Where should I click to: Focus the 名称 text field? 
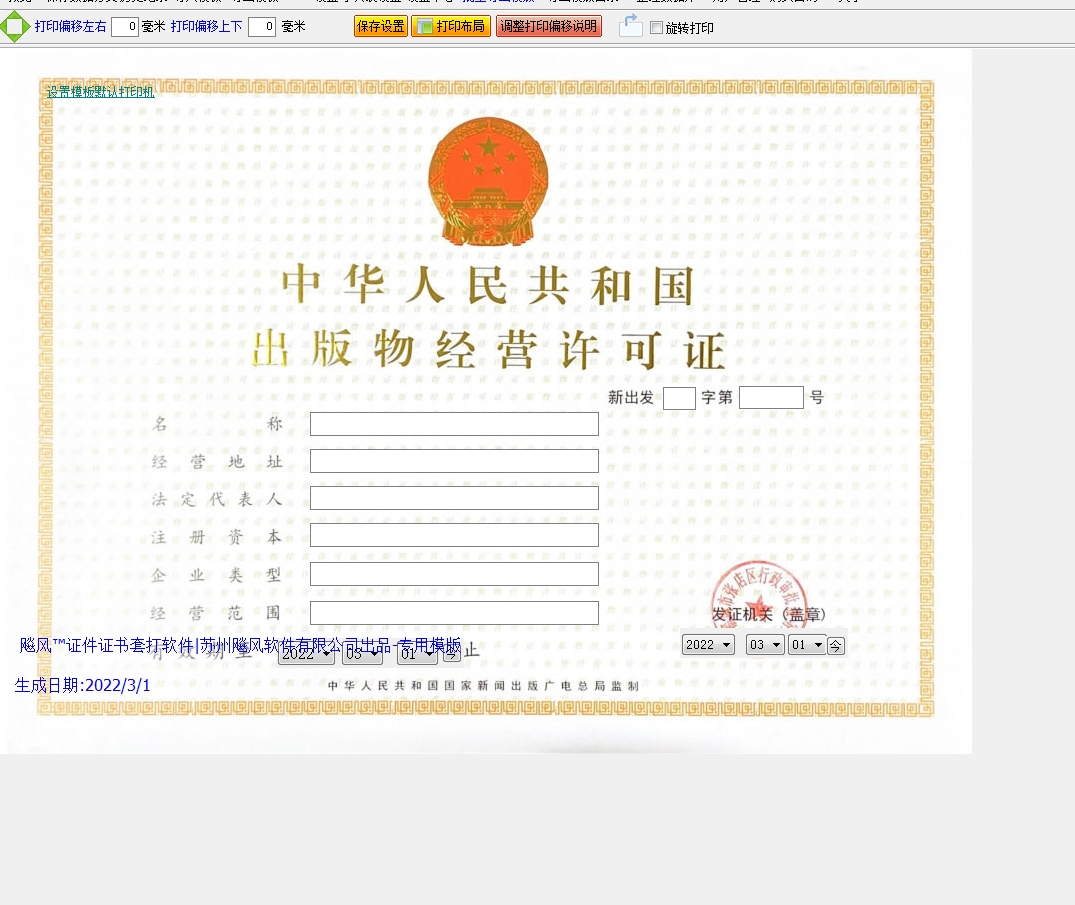454,424
